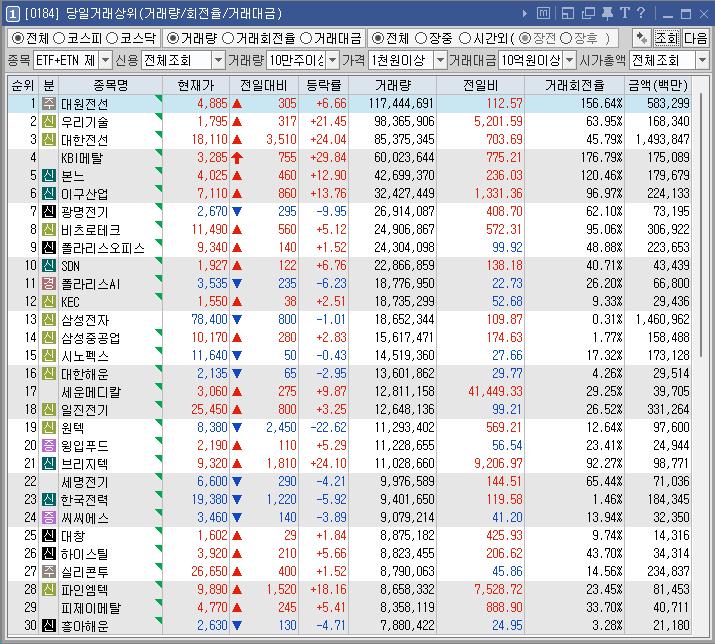Click the memo 'm' icon in title bar

(543, 13)
